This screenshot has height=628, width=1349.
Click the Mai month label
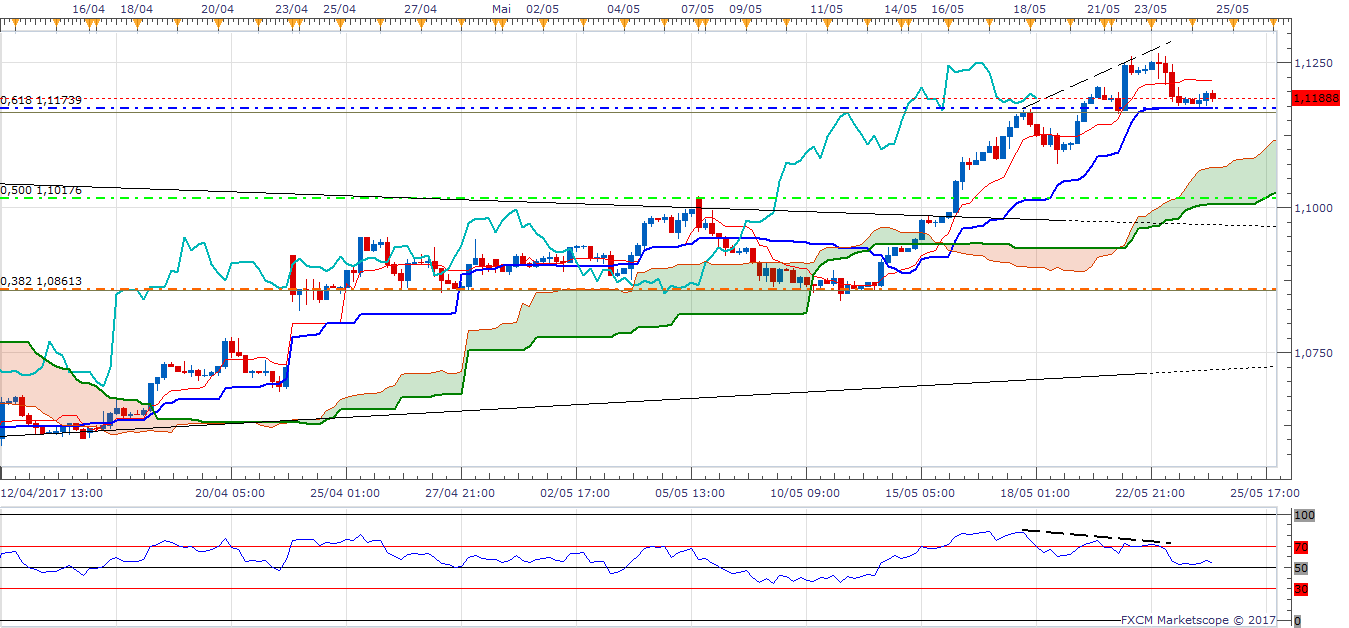[501, 8]
